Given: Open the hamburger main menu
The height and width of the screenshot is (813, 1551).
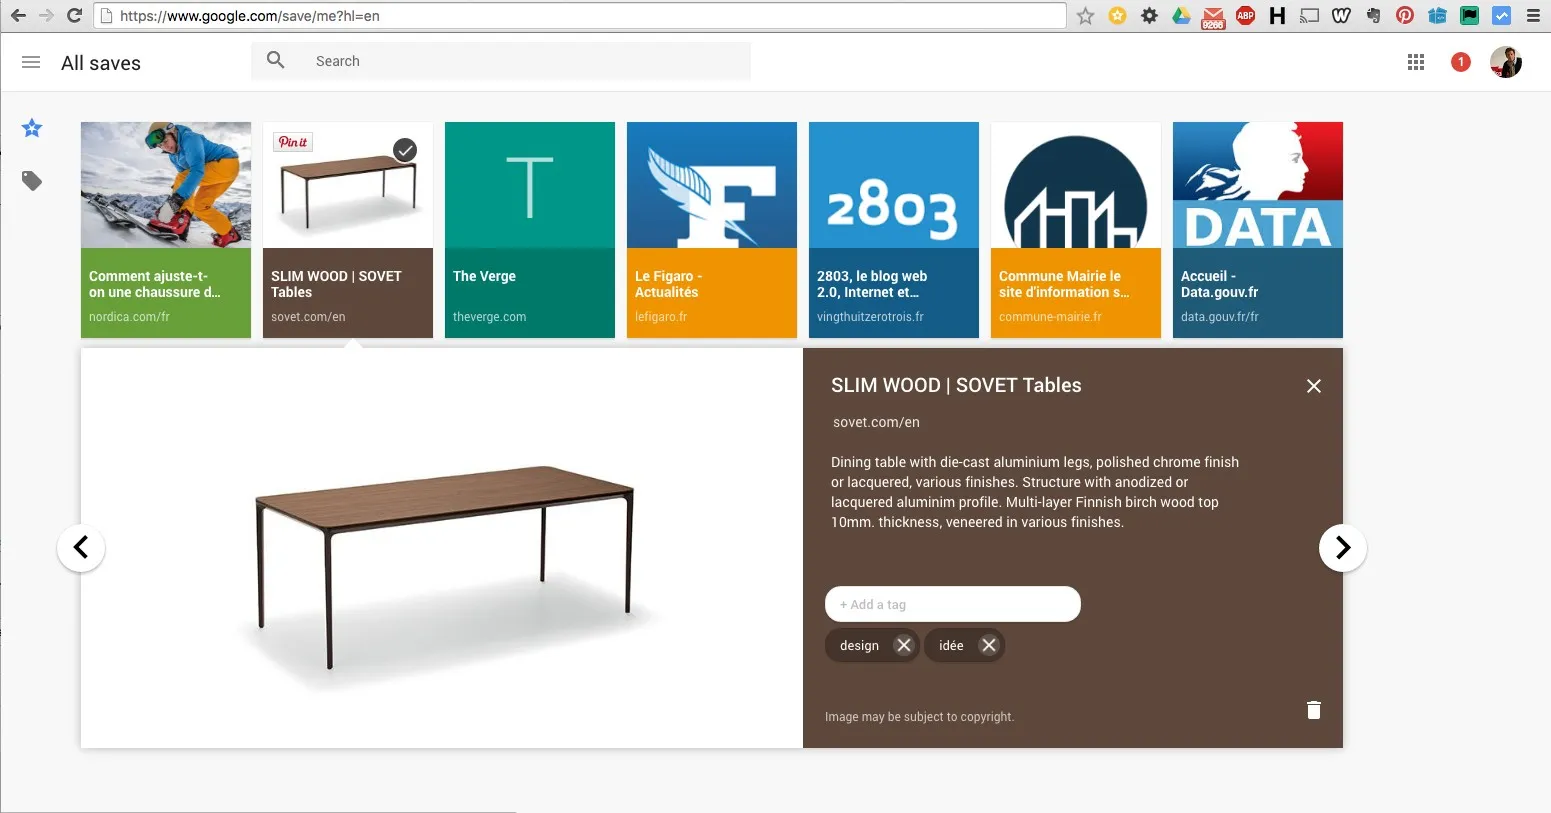Looking at the screenshot, I should (31, 62).
